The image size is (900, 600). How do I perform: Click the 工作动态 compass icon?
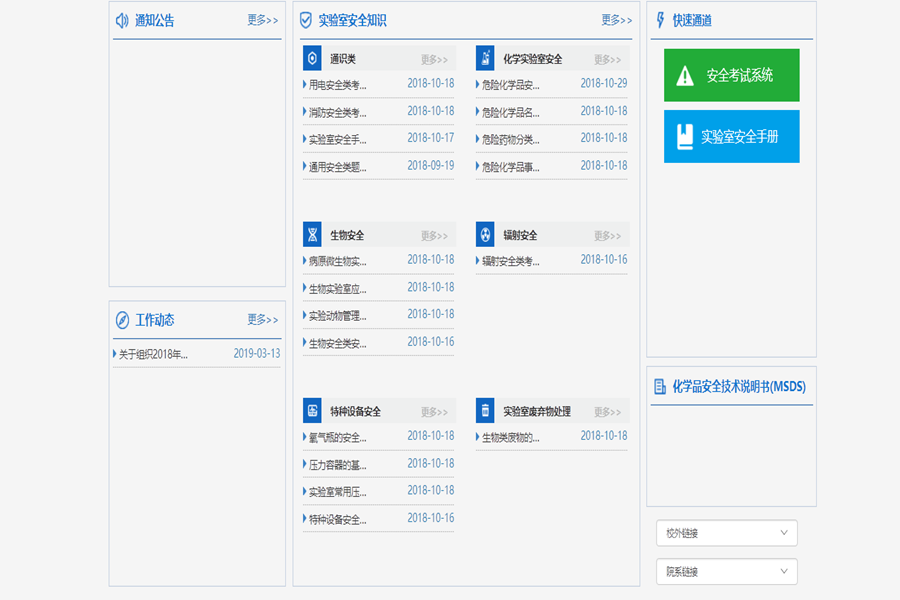click(122, 320)
